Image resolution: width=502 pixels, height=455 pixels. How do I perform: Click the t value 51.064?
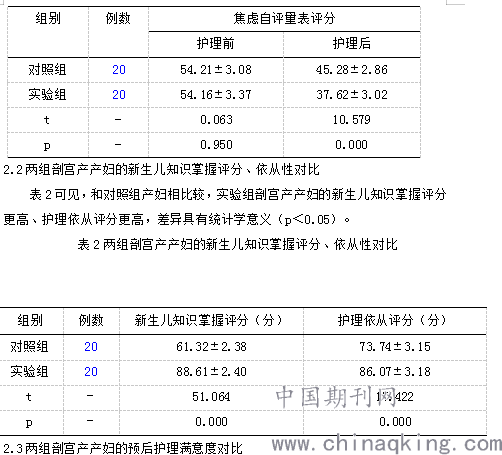tap(211, 397)
